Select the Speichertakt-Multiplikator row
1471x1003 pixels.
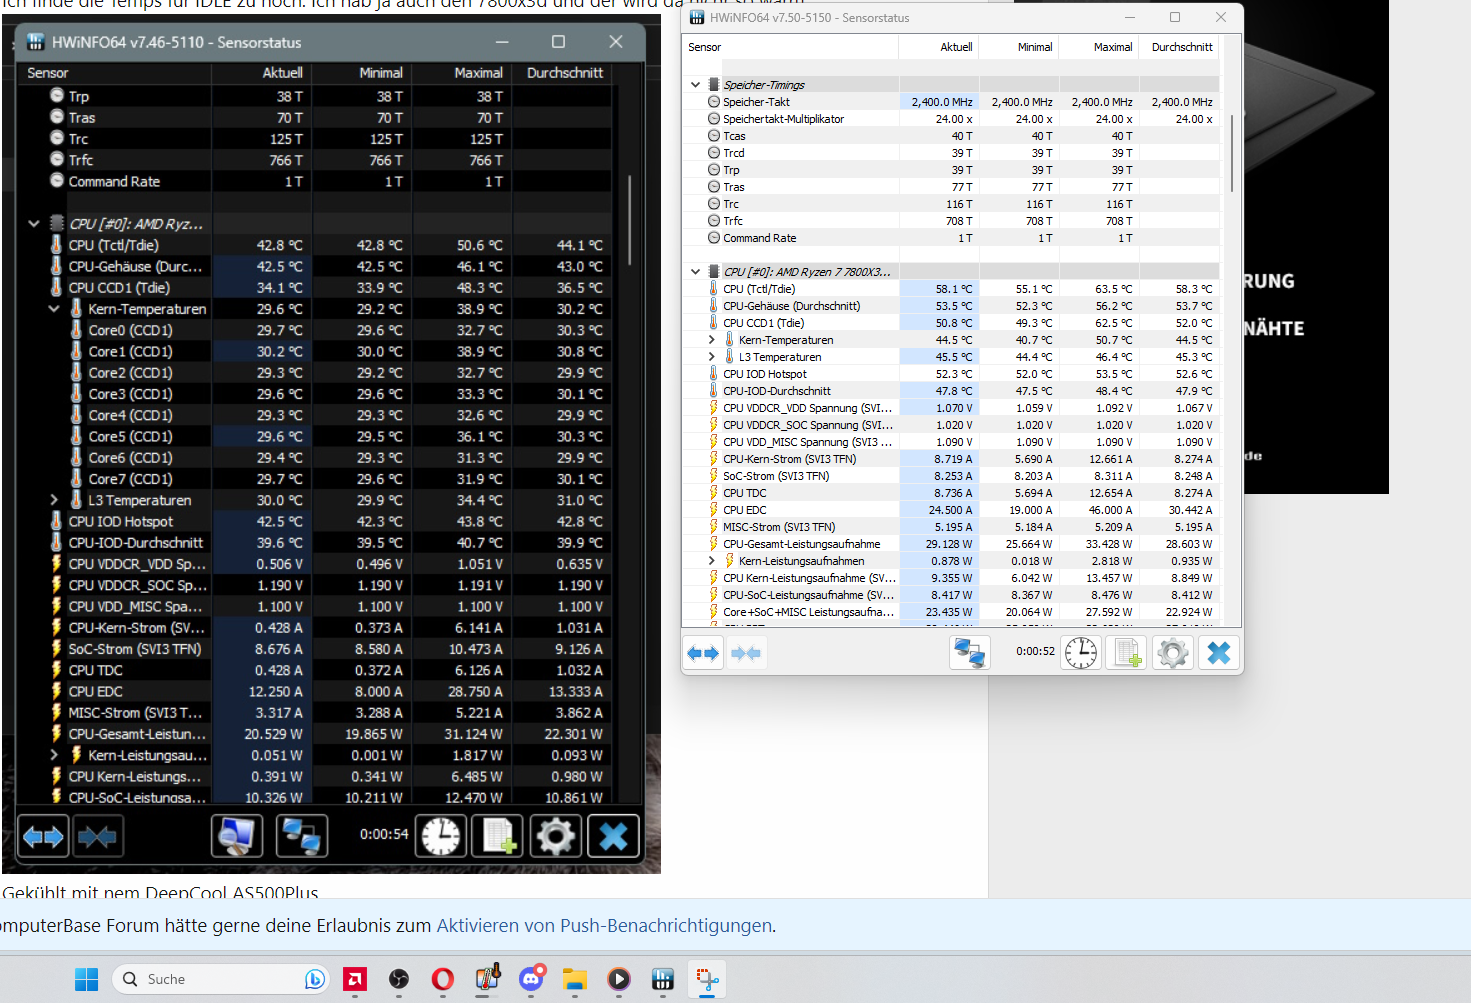[952, 119]
